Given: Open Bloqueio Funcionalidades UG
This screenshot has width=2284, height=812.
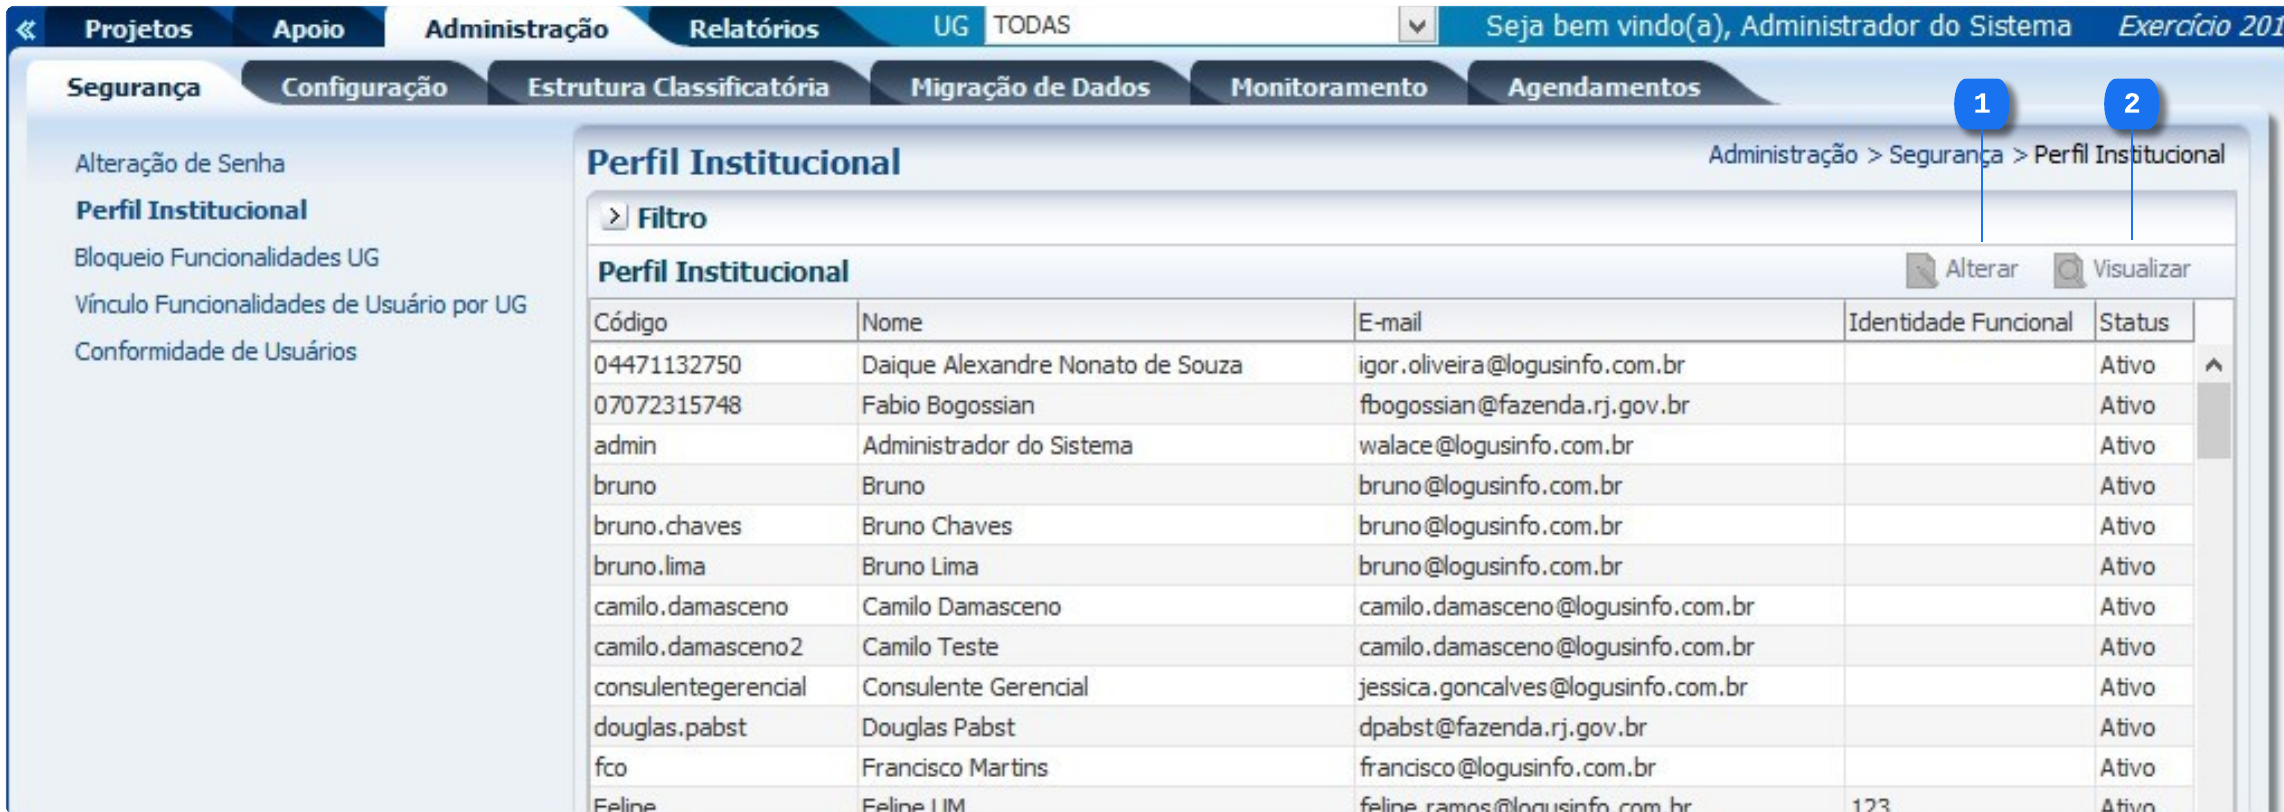Looking at the screenshot, I should point(227,257).
